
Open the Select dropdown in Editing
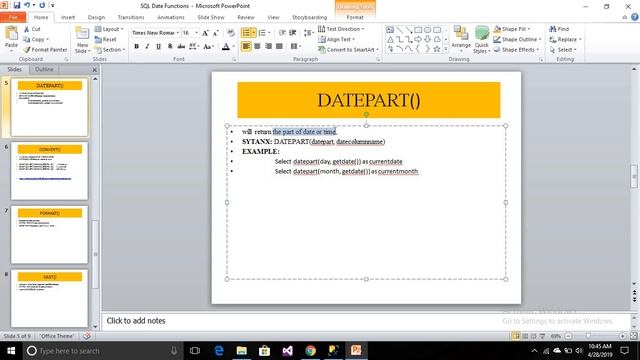pos(563,49)
